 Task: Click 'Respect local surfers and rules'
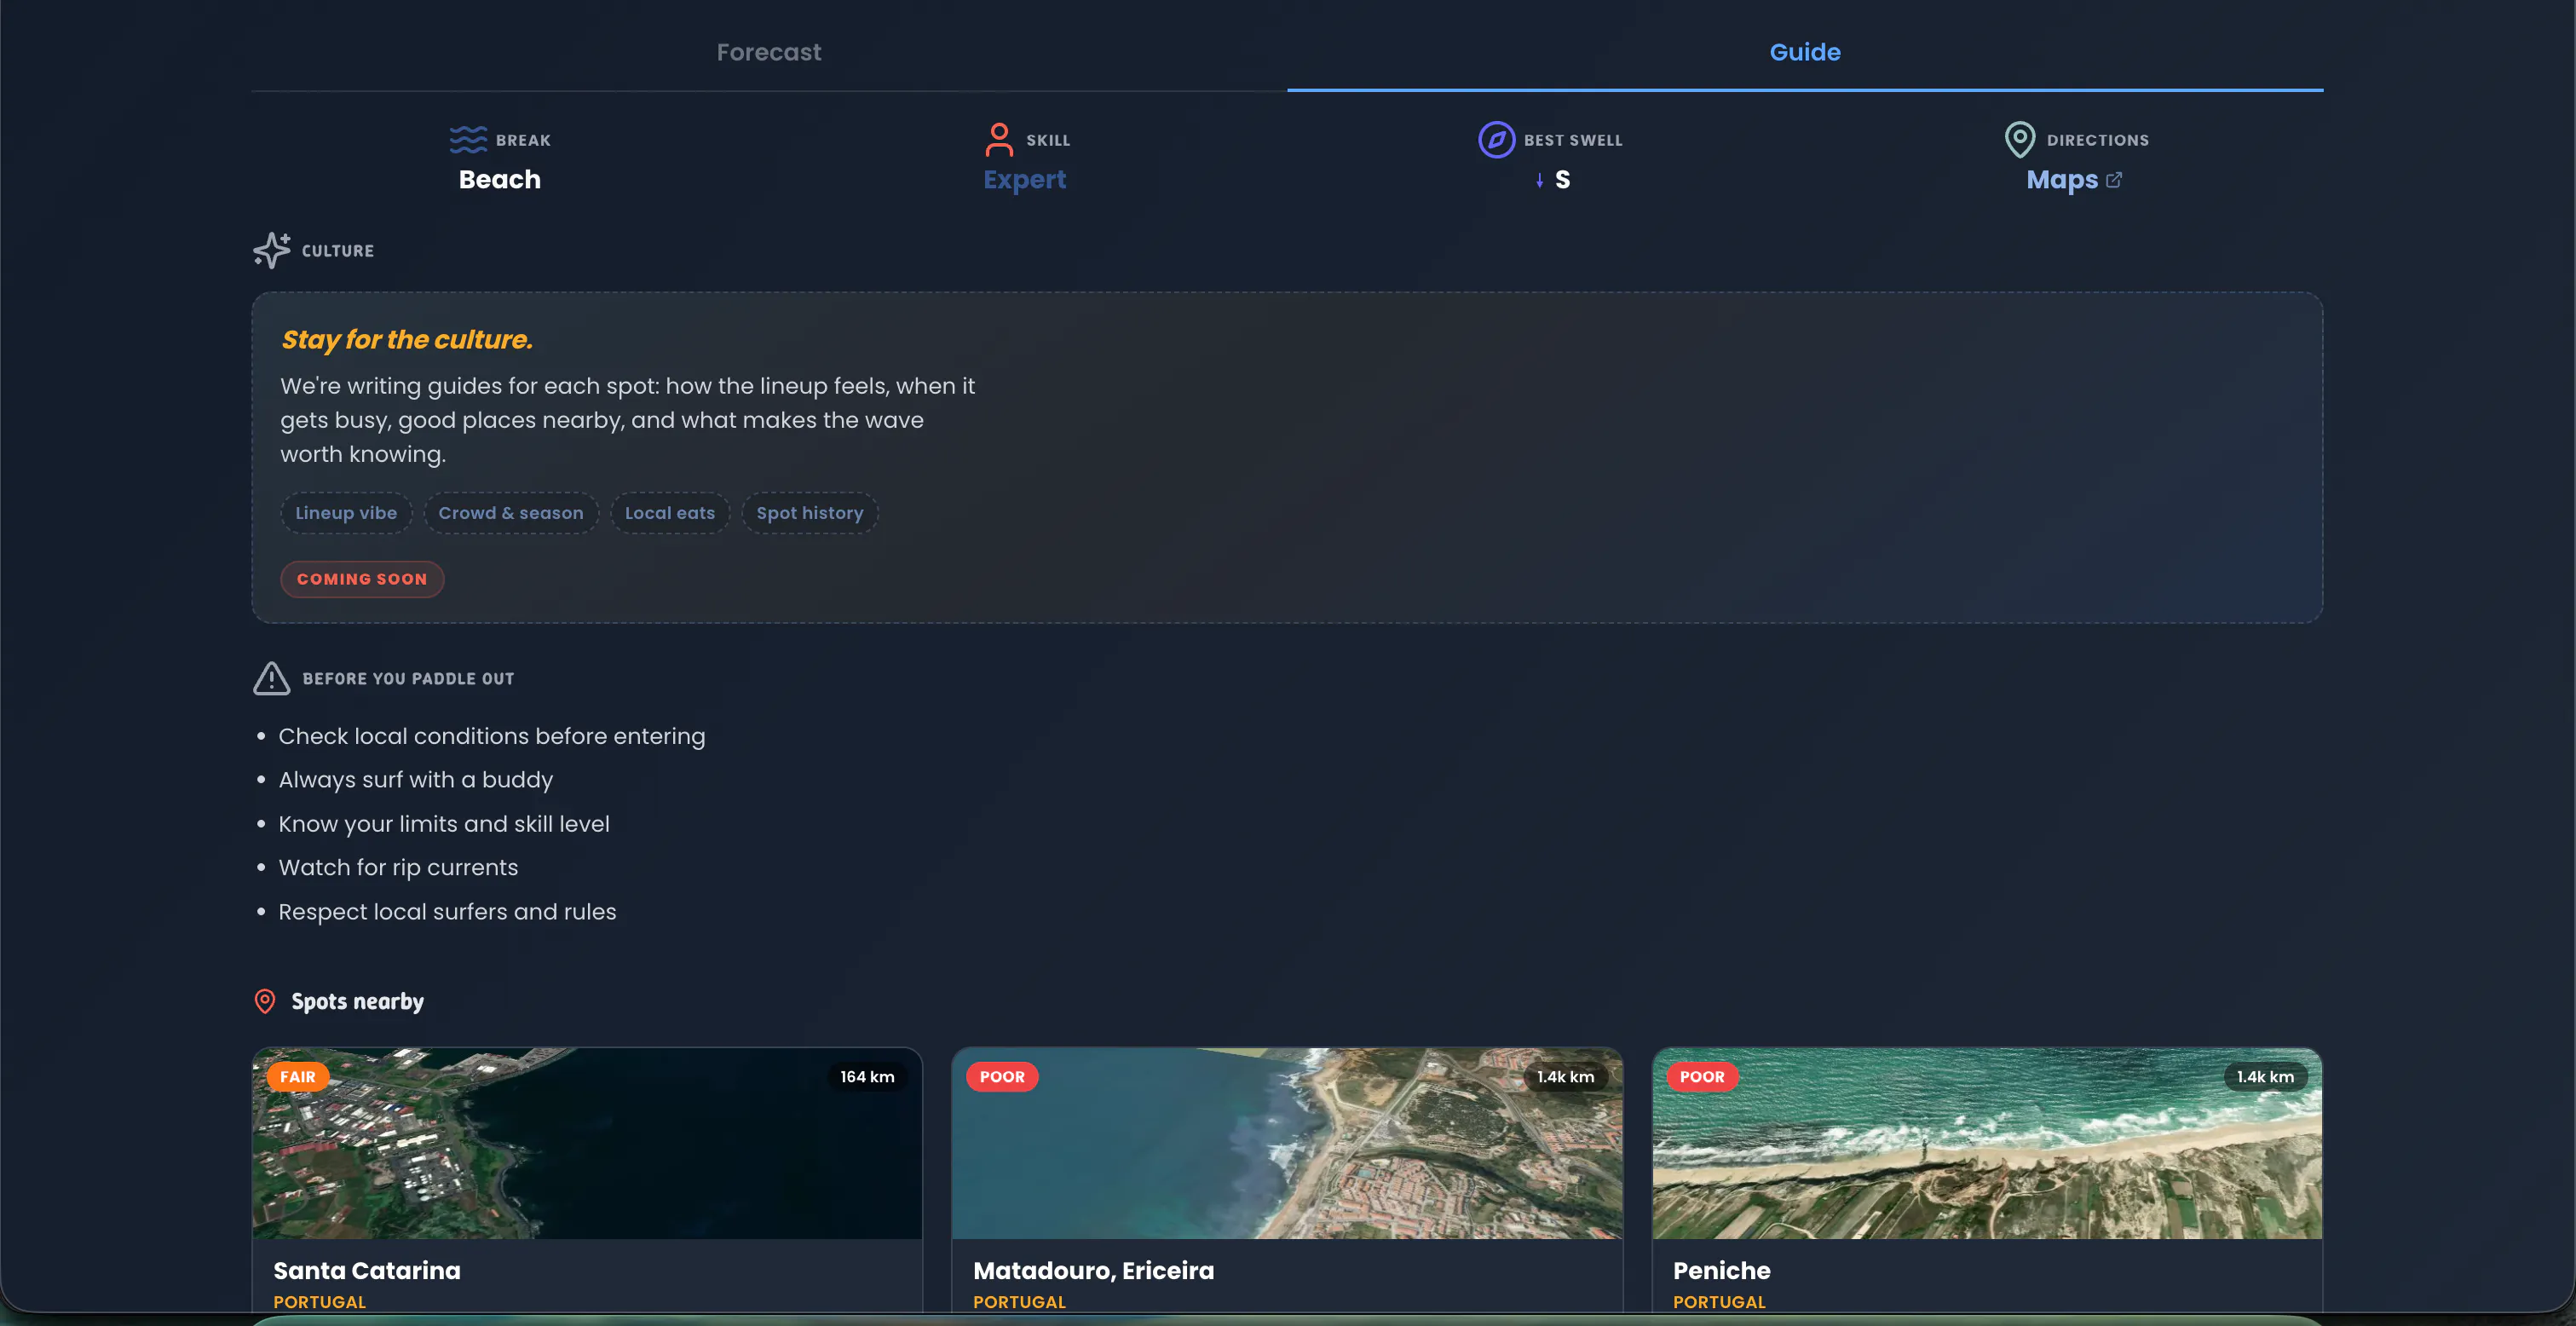click(447, 912)
